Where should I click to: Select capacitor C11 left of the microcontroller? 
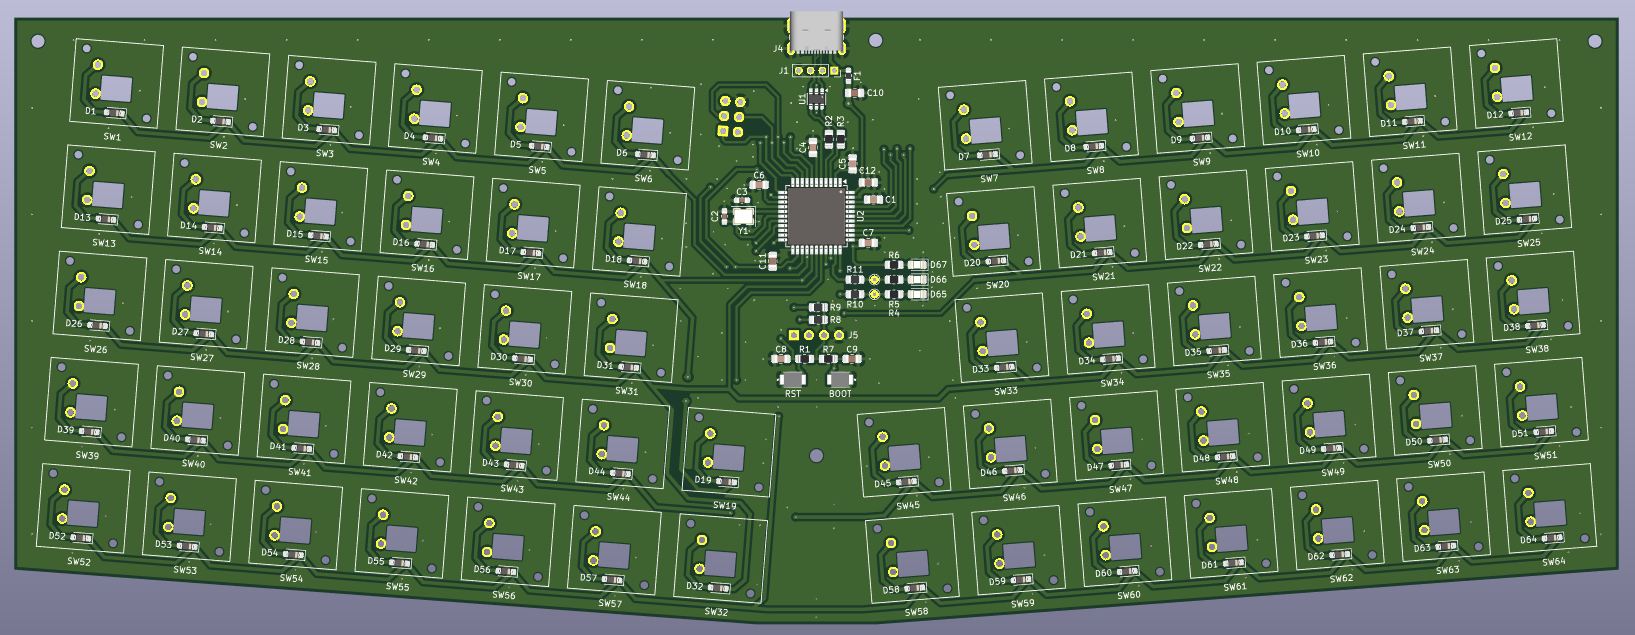point(772,262)
